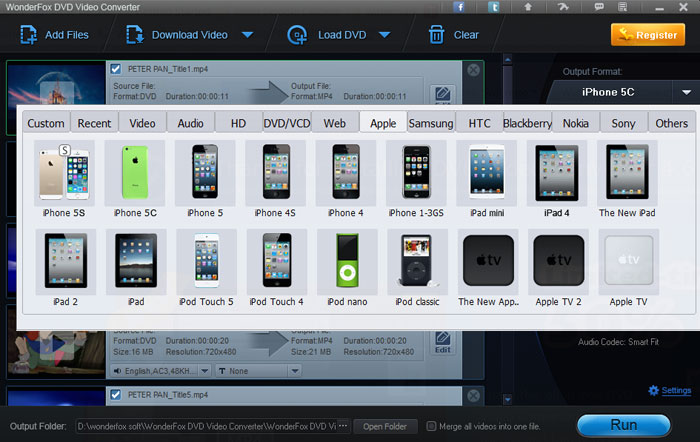The image size is (700, 442).
Task: Pick the iPad mini profile
Action: [487, 179]
